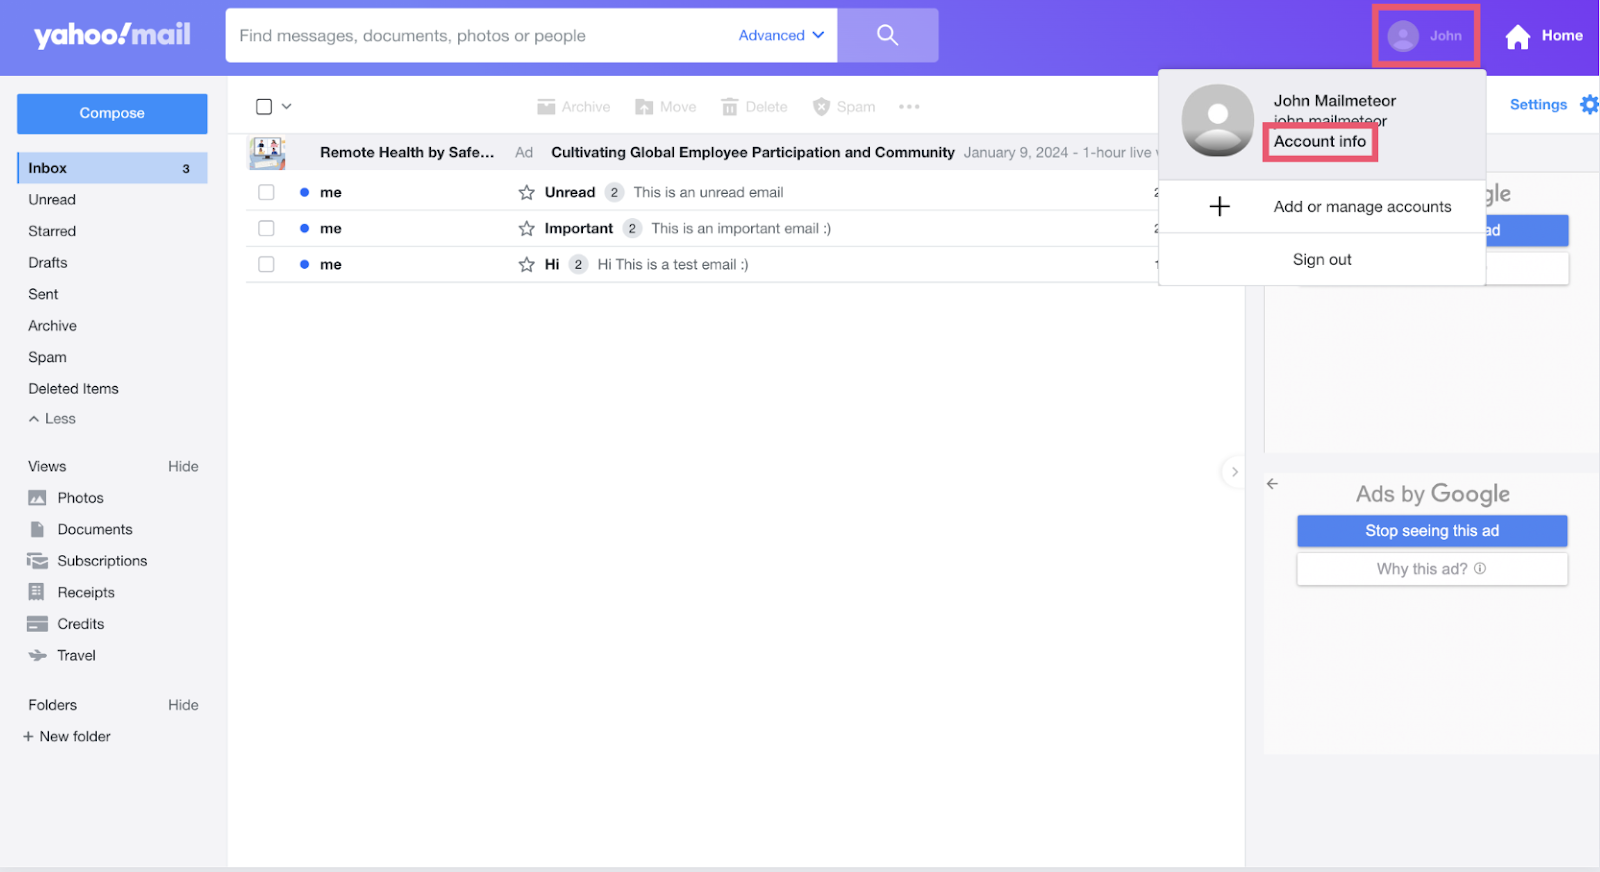Click the plus icon beside Add or manage accounts
This screenshot has width=1600, height=872.
point(1219,207)
